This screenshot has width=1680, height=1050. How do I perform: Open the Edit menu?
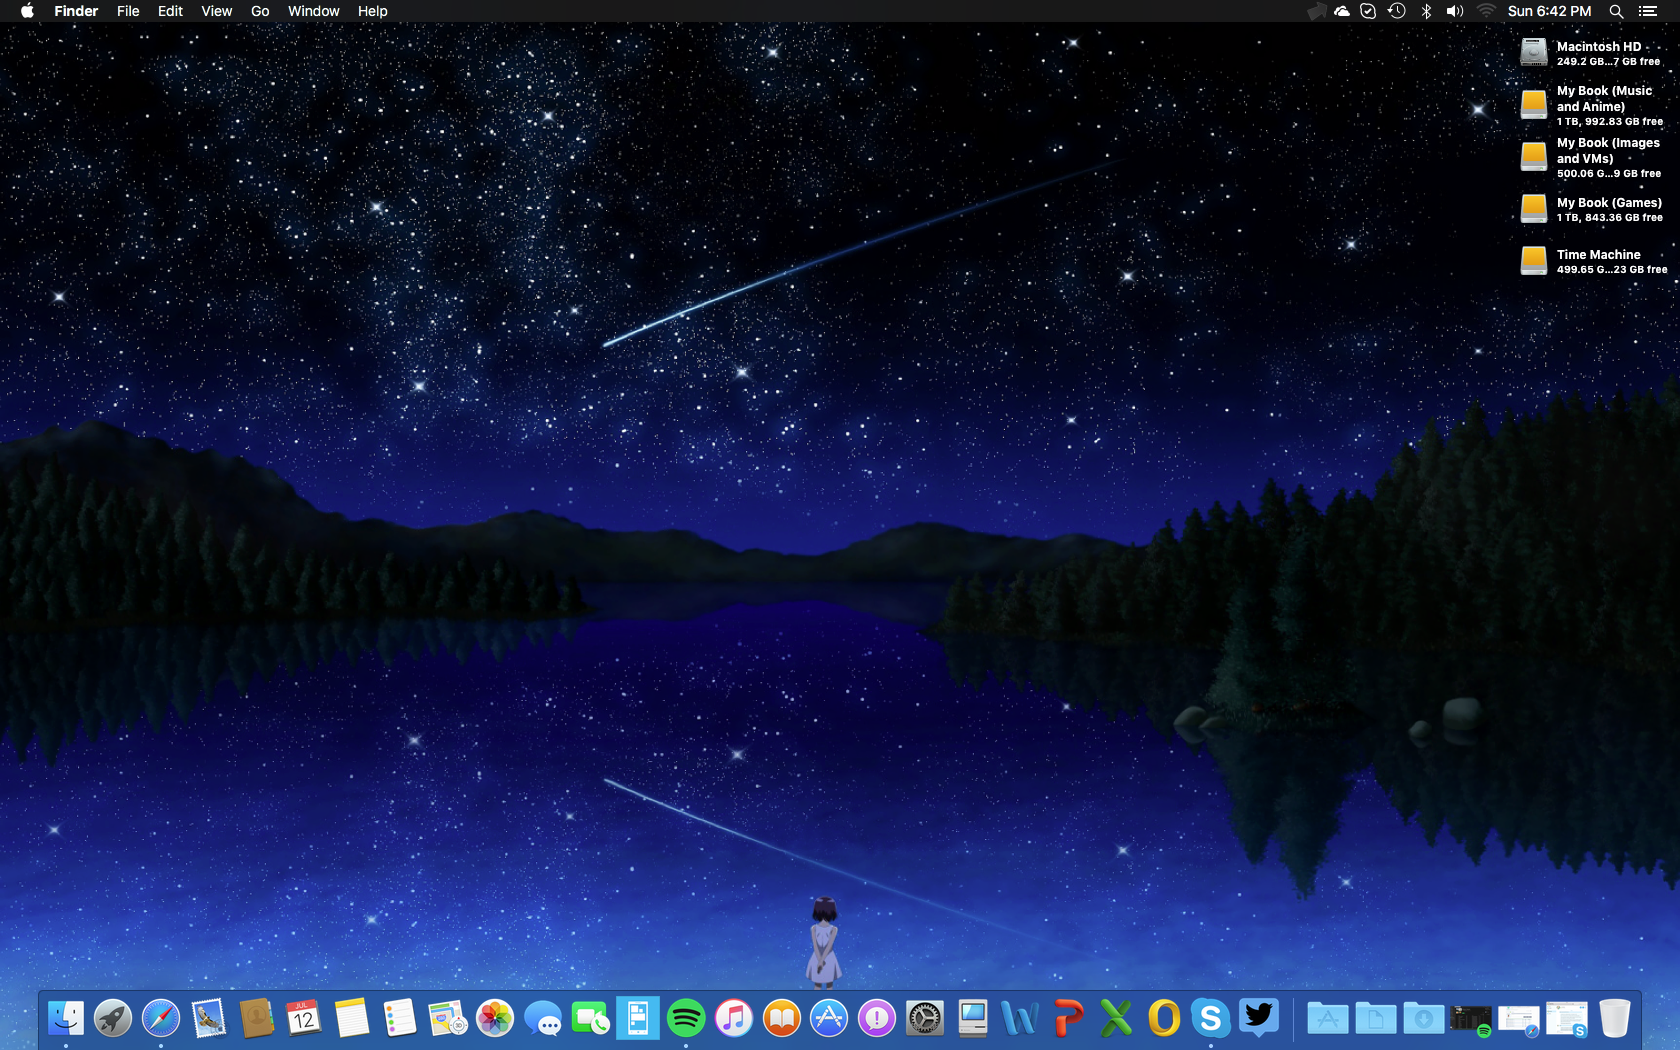(x=170, y=11)
